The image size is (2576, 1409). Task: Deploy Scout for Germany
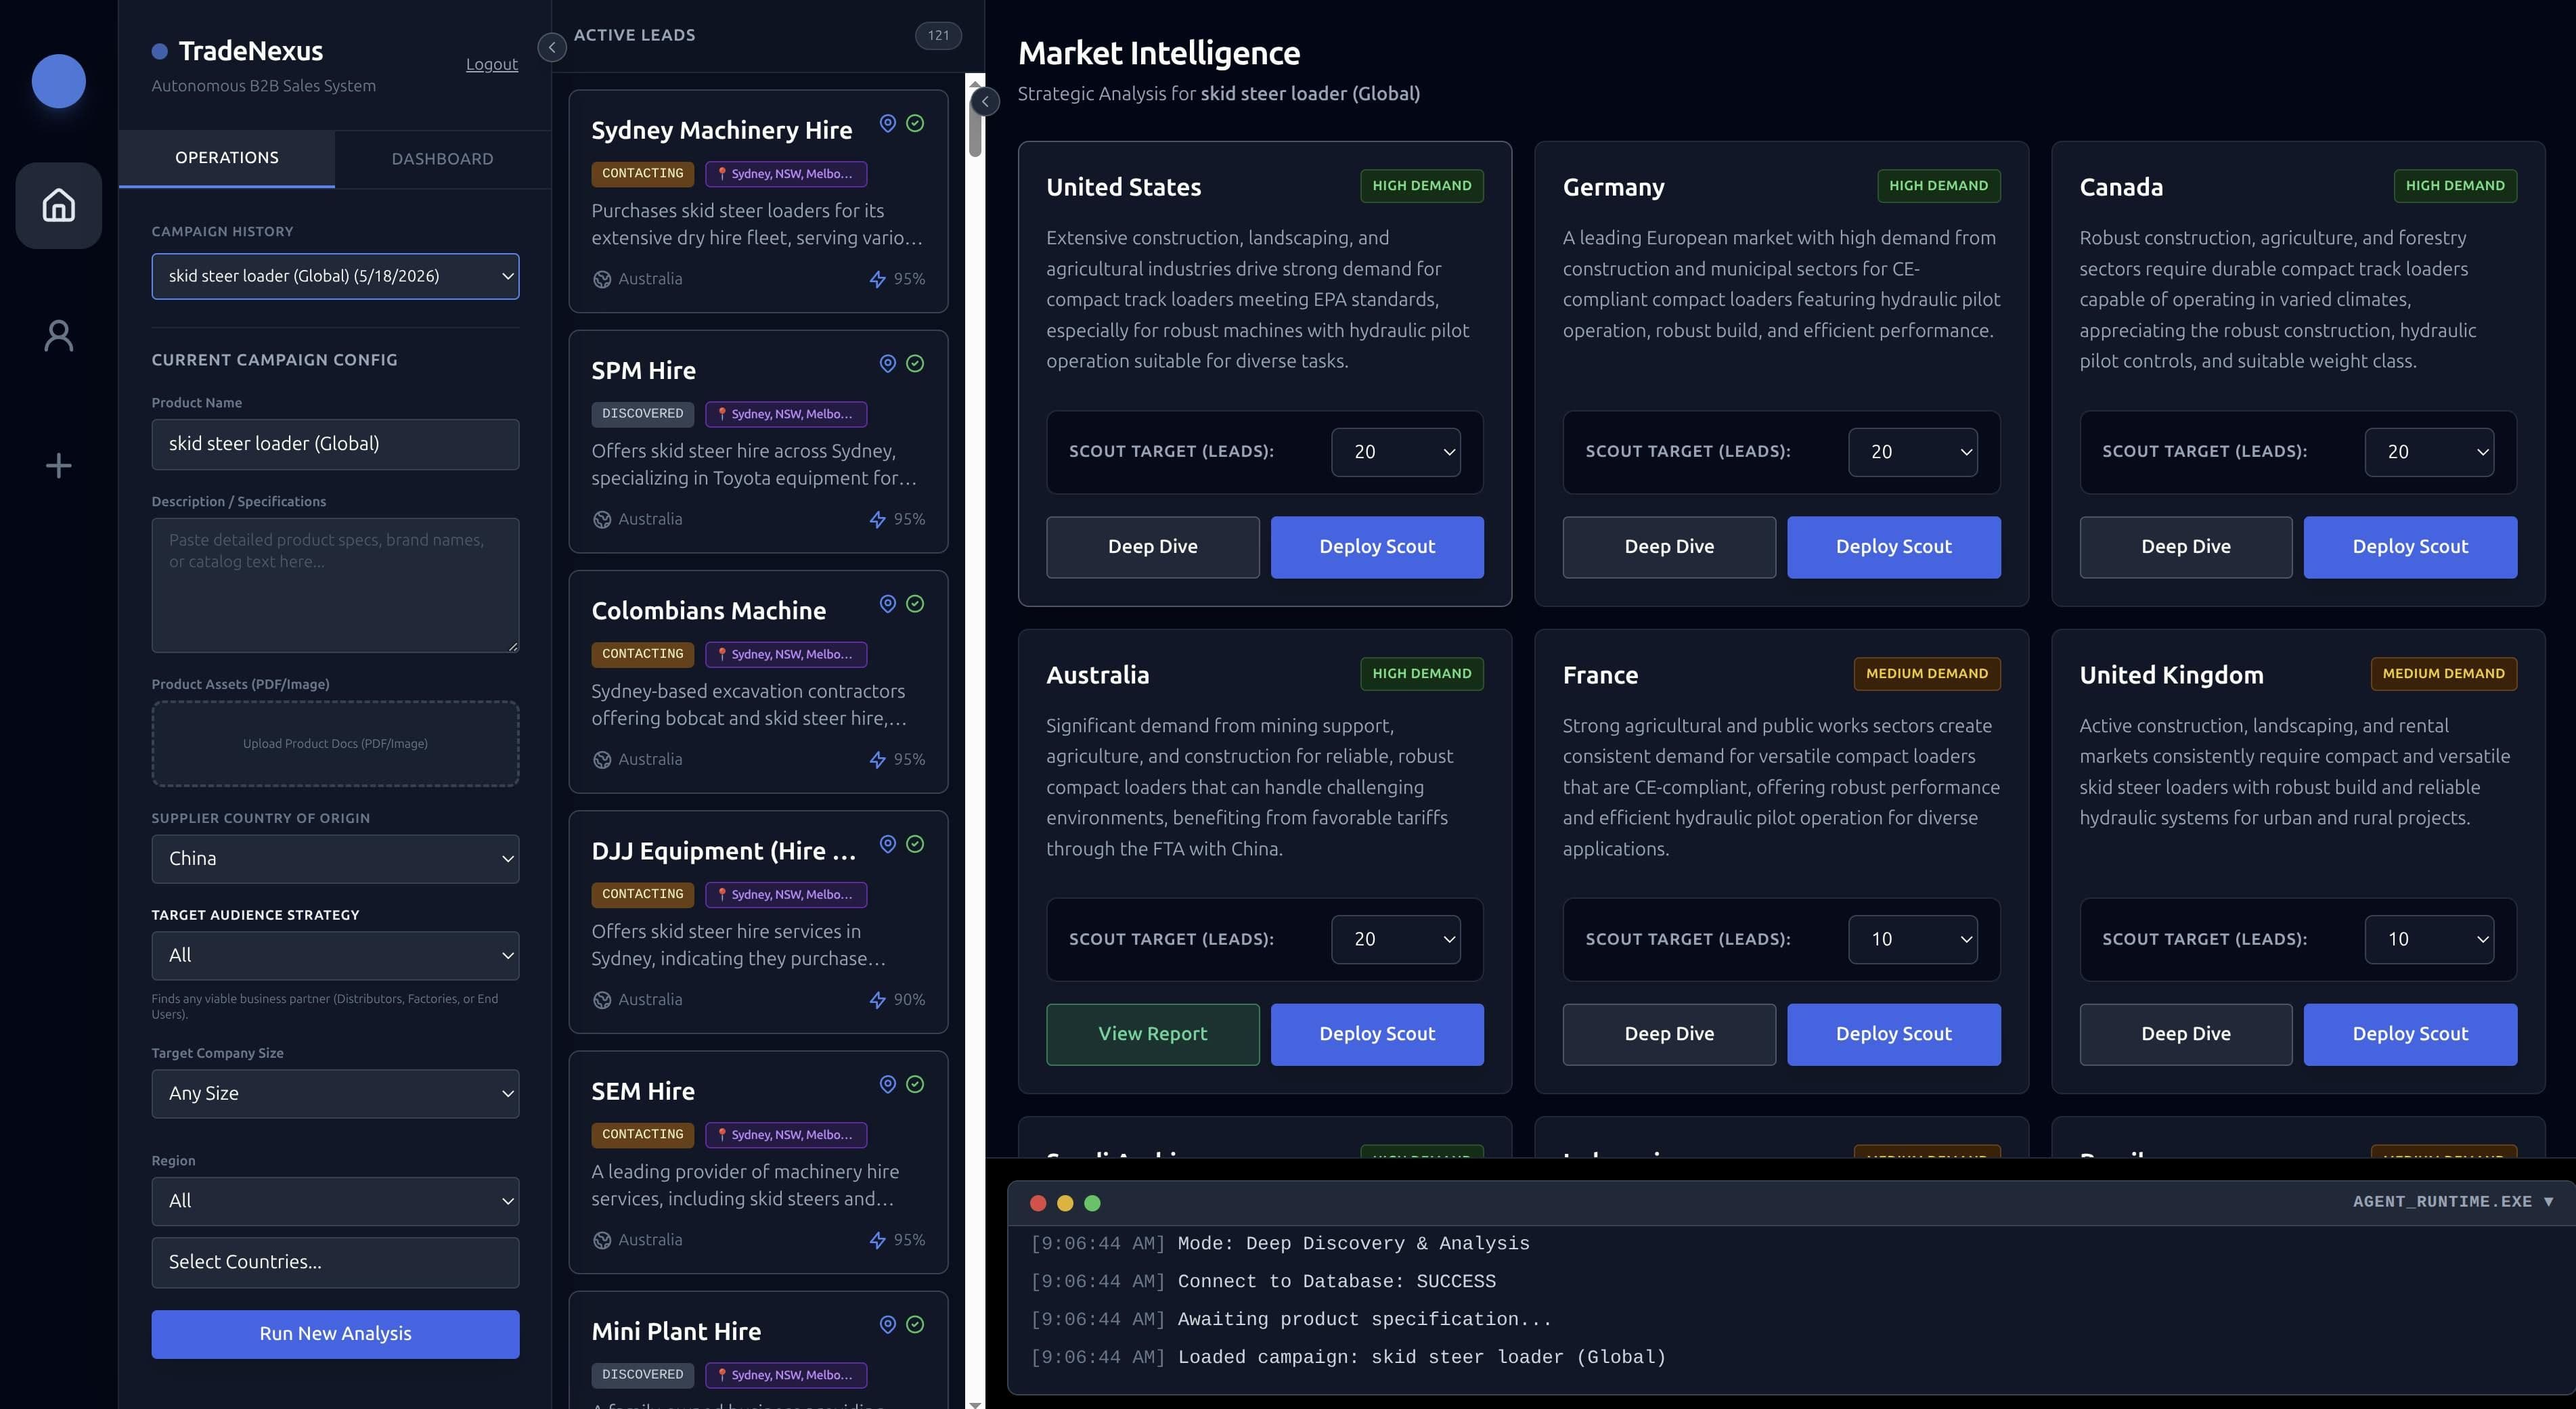click(1894, 547)
